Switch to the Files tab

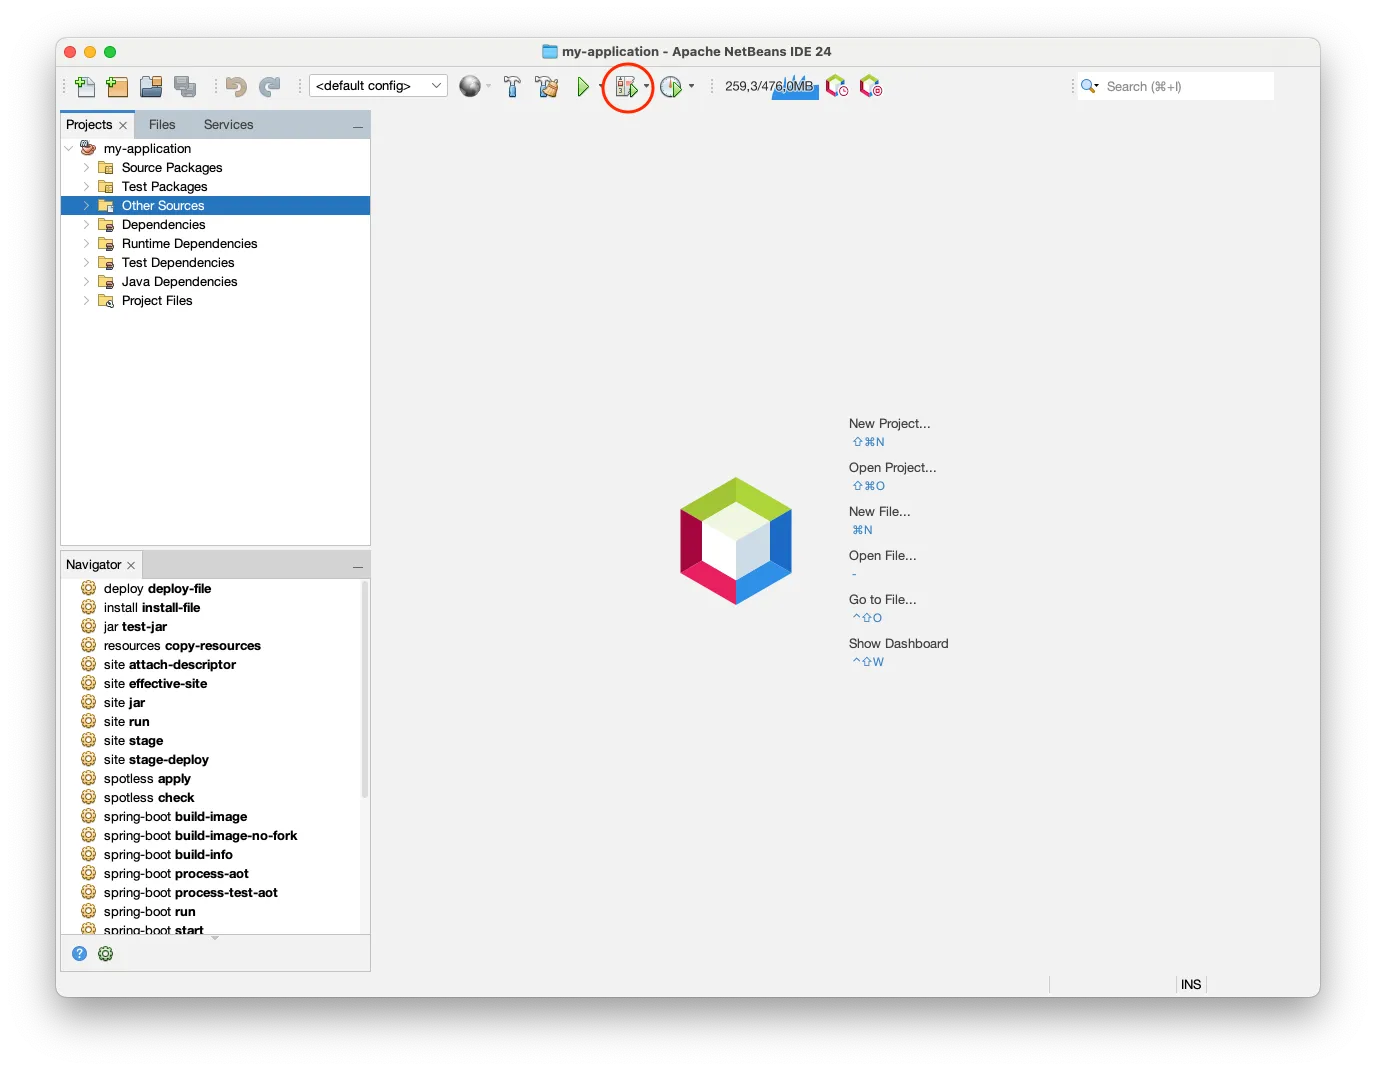162,124
